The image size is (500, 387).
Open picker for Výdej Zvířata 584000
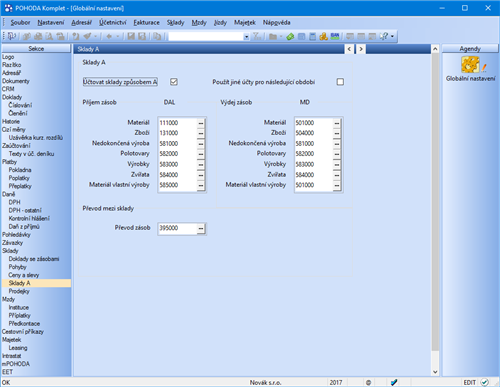click(x=337, y=175)
